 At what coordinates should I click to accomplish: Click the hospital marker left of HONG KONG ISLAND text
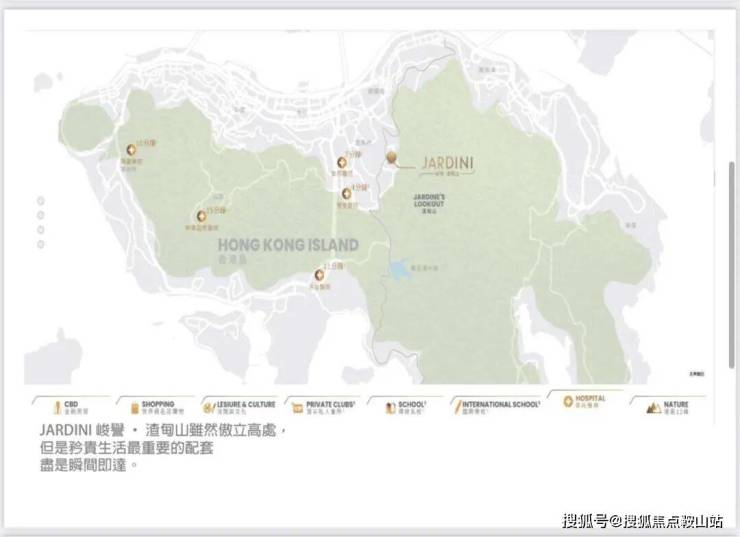point(202,216)
